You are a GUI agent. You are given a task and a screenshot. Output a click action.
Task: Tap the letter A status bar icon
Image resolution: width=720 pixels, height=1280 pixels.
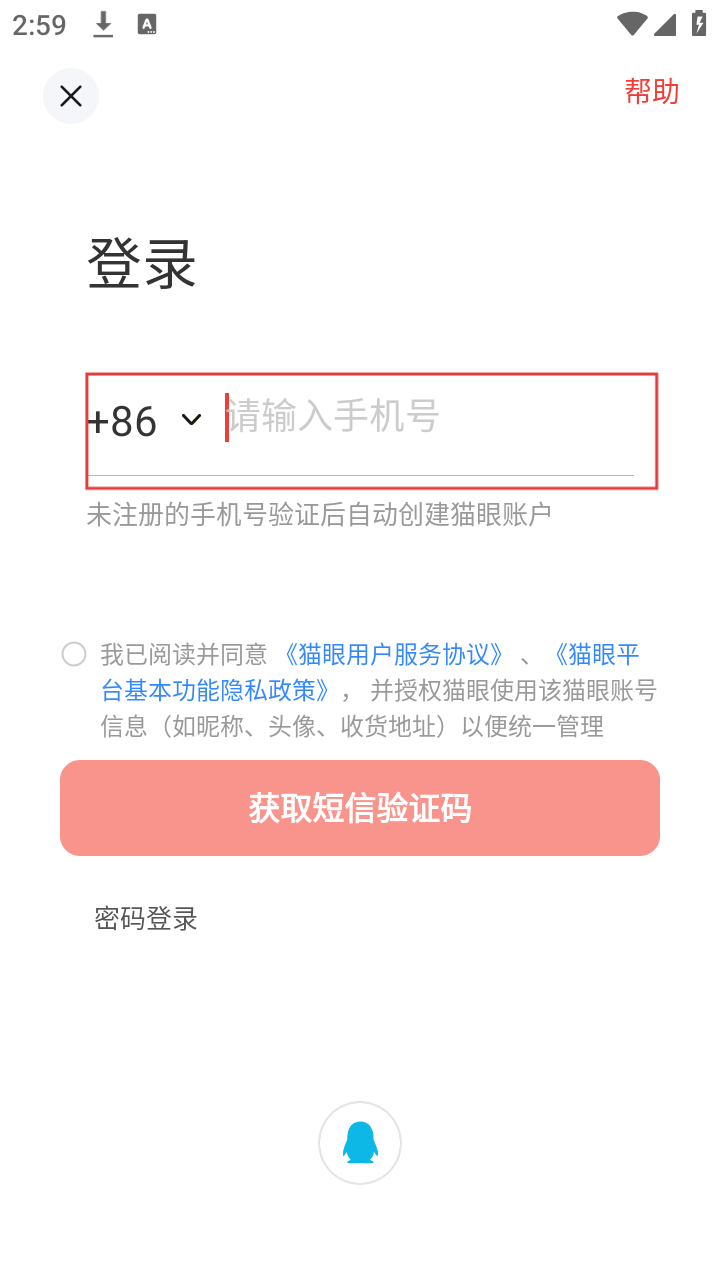coord(147,25)
